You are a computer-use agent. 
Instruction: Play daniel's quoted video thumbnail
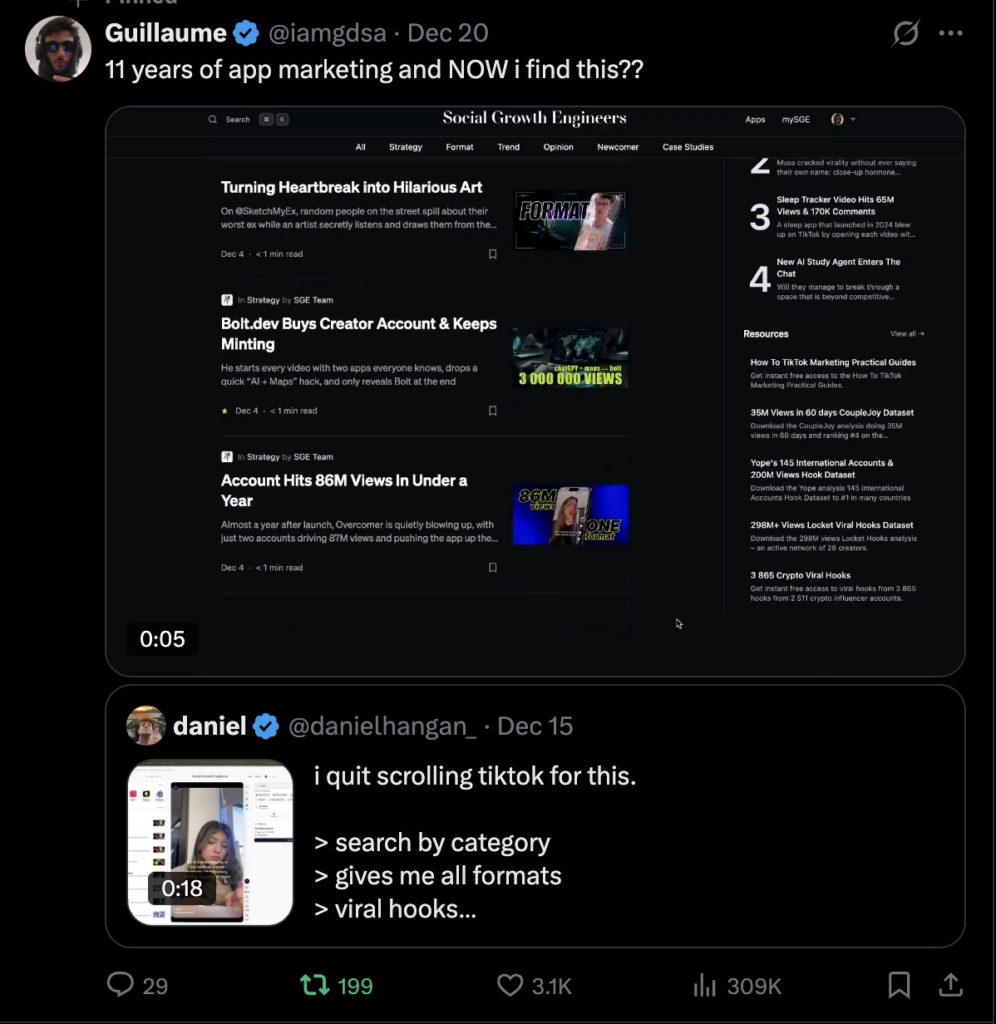[x=210, y=842]
